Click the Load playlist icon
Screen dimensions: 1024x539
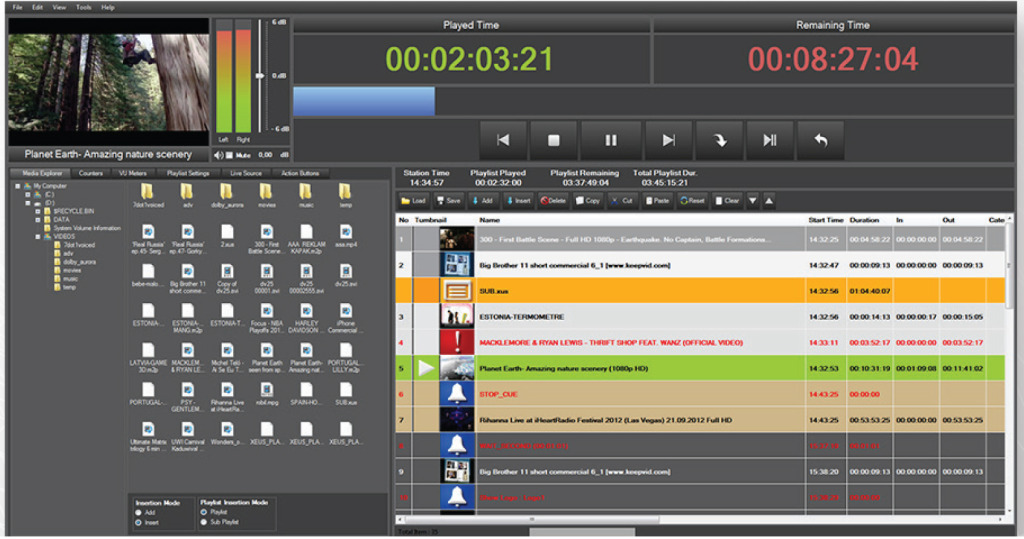pyautogui.click(x=413, y=201)
